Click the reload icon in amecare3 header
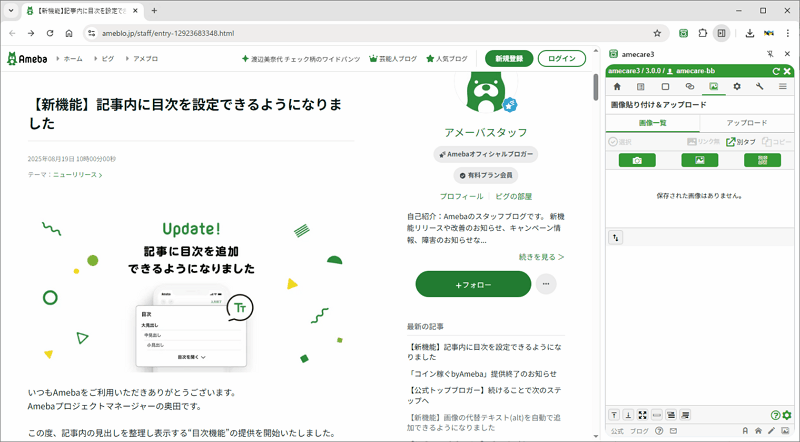Screen dimensions: 800x442 (775, 71)
